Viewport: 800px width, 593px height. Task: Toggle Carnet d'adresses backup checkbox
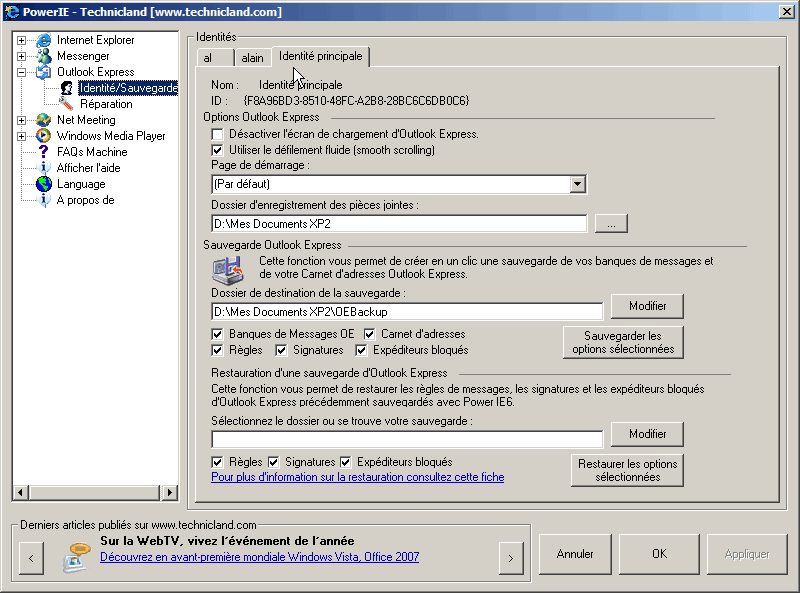pos(370,334)
